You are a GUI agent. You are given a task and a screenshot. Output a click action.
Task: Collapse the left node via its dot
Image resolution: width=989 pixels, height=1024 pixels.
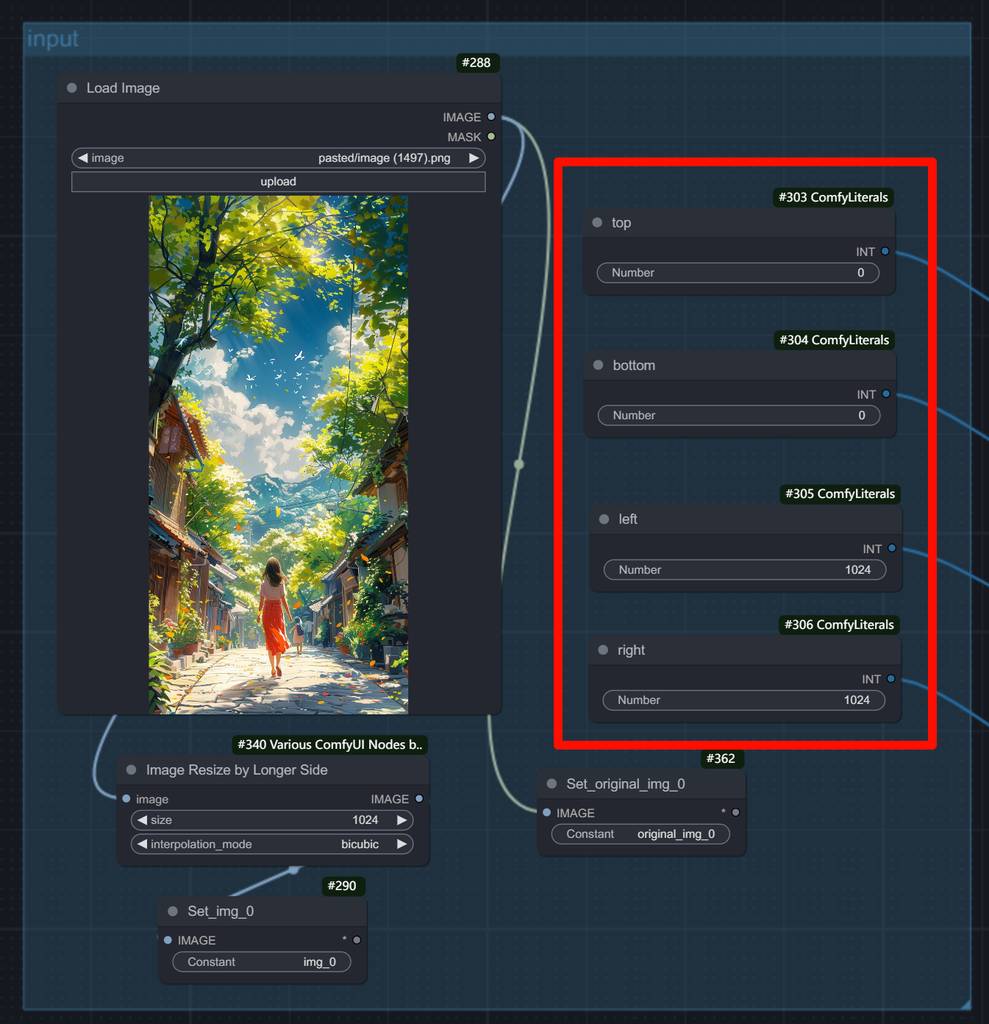(x=603, y=519)
